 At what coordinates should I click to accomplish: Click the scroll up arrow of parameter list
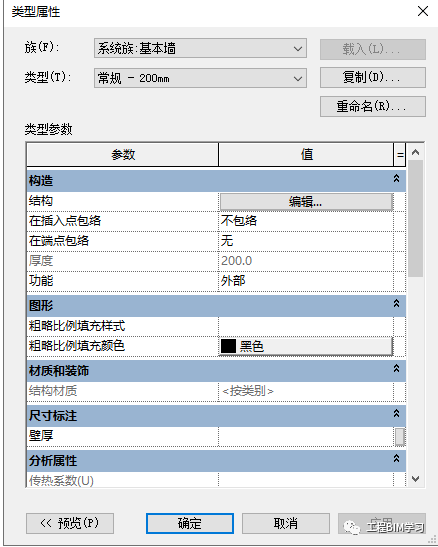tap(415, 152)
